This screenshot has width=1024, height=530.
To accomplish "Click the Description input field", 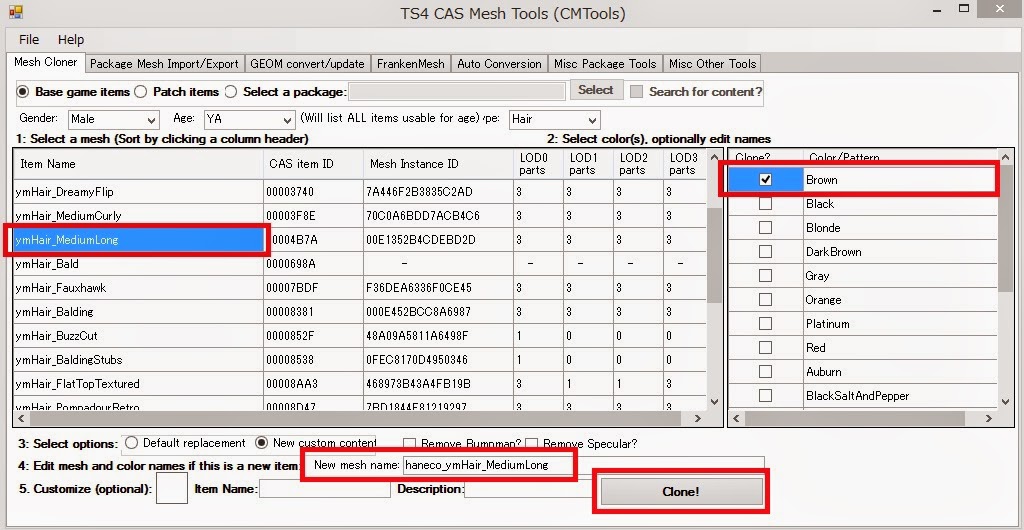I will tap(529, 489).
